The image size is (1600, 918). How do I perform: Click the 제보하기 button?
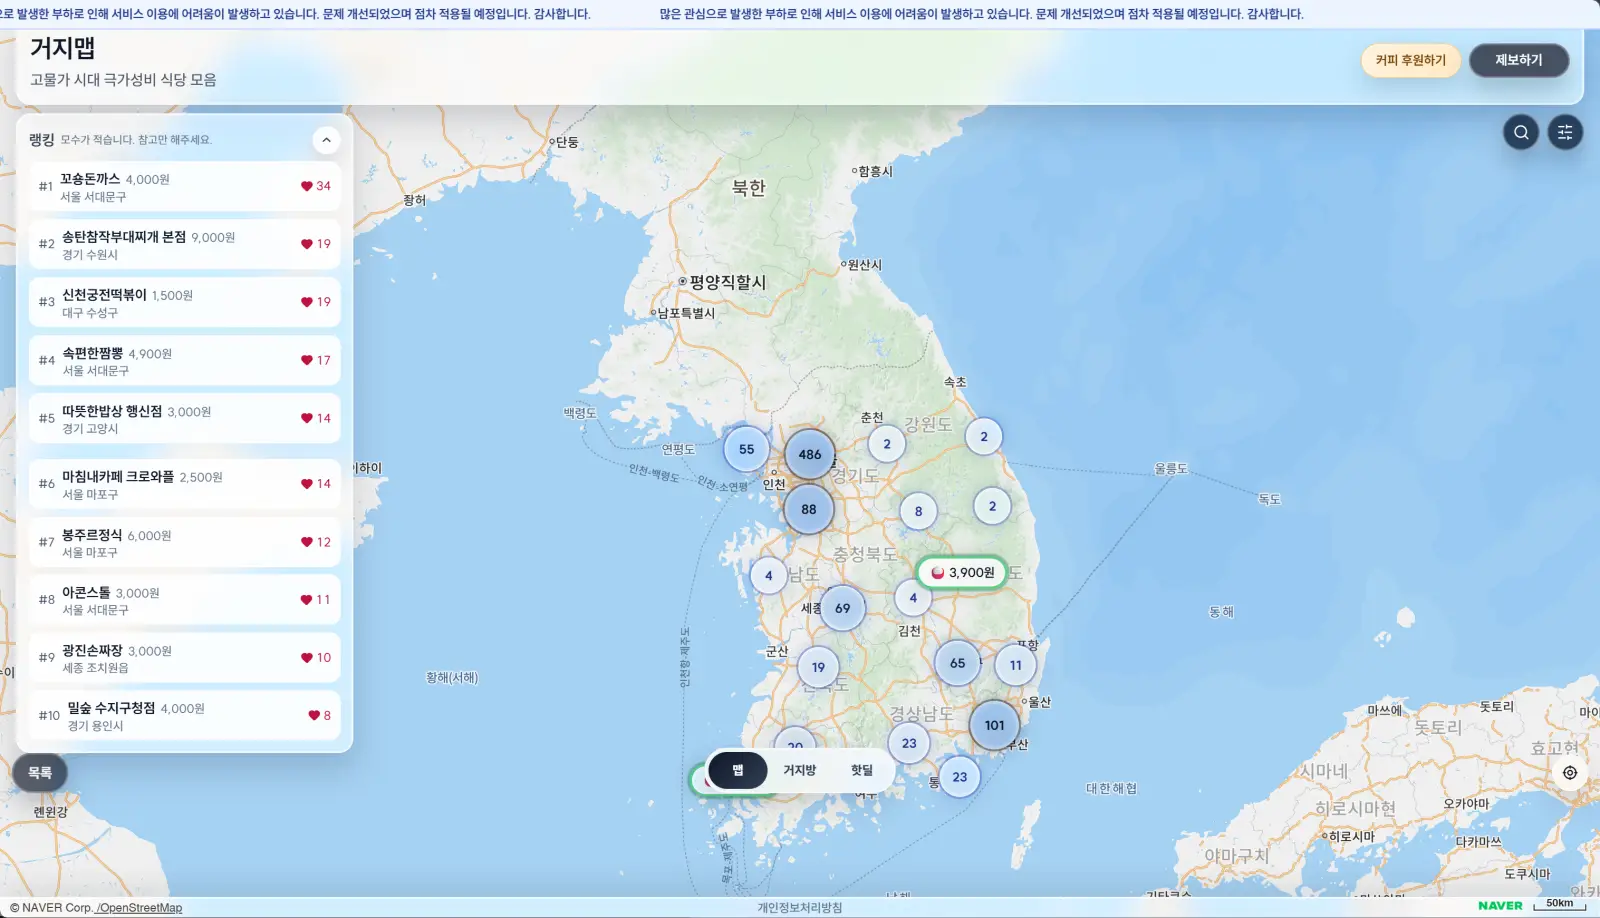tap(1519, 59)
